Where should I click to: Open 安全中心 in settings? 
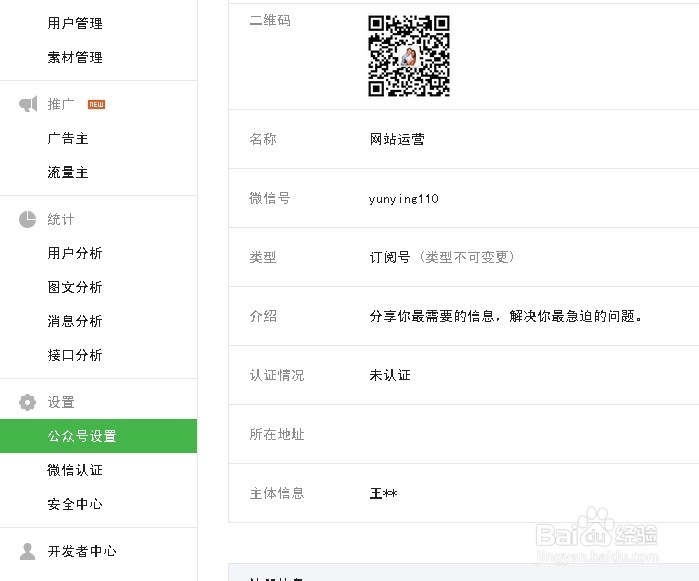pos(75,504)
